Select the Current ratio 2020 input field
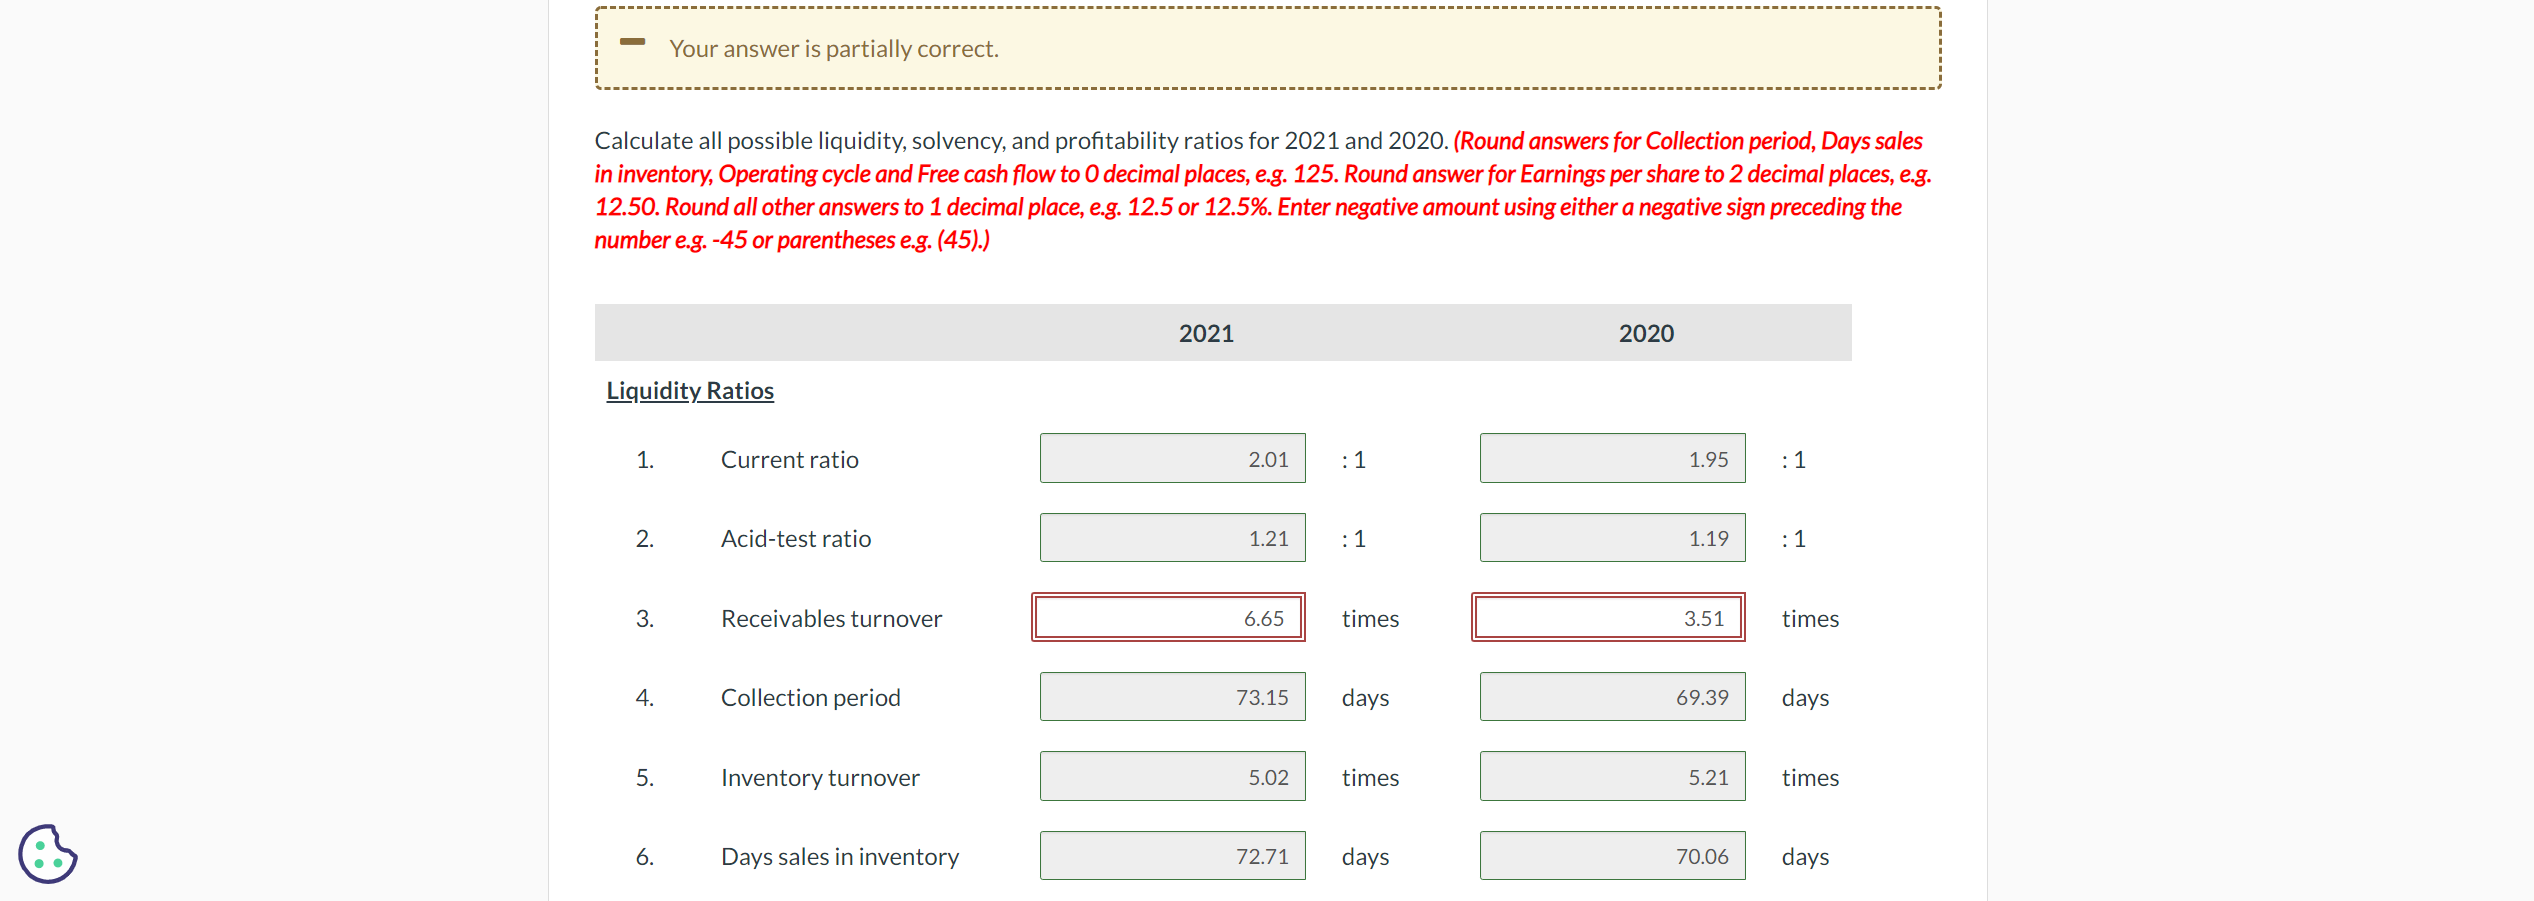This screenshot has height=901, width=2534. pyautogui.click(x=1611, y=458)
